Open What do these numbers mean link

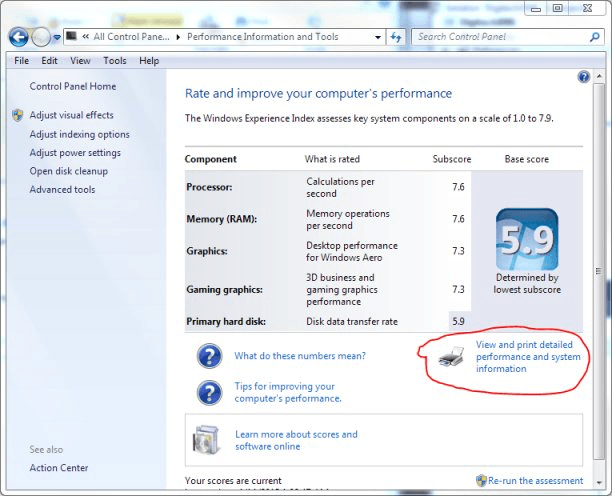(300, 356)
